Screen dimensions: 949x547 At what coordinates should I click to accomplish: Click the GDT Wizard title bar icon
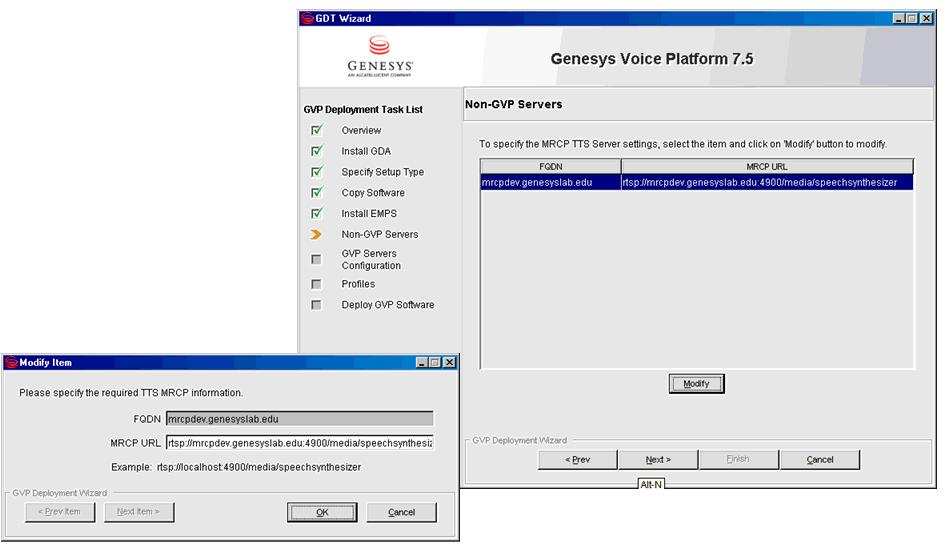coord(307,18)
